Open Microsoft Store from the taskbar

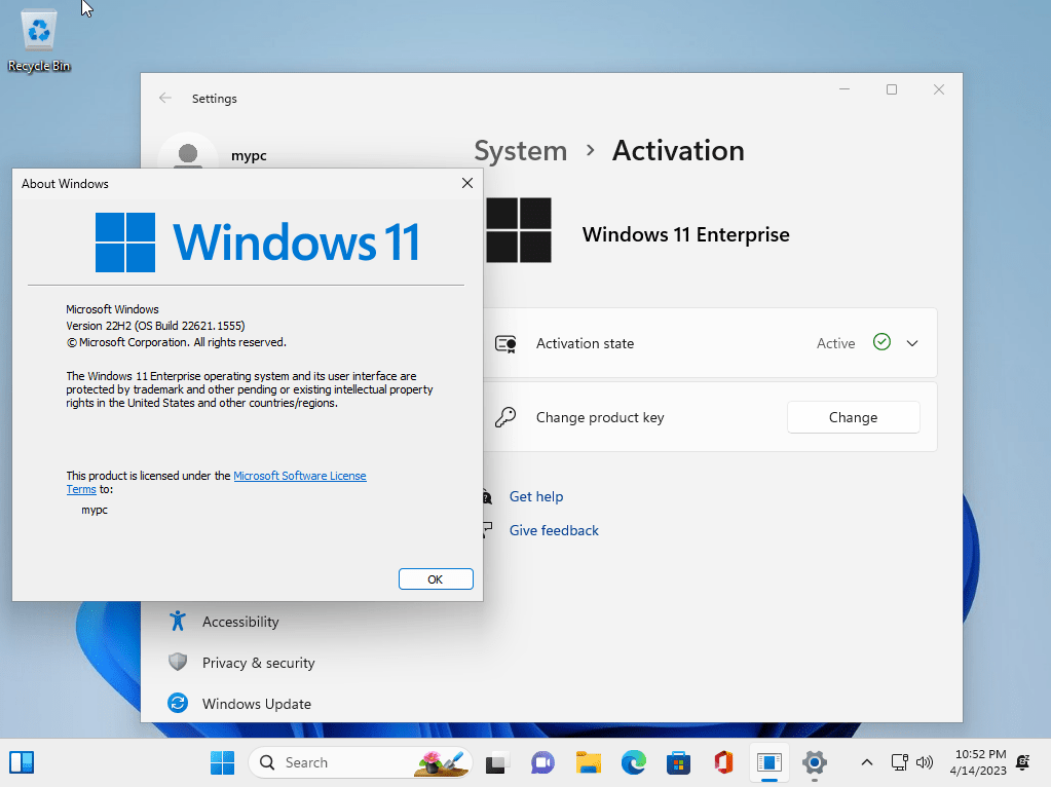coord(678,763)
